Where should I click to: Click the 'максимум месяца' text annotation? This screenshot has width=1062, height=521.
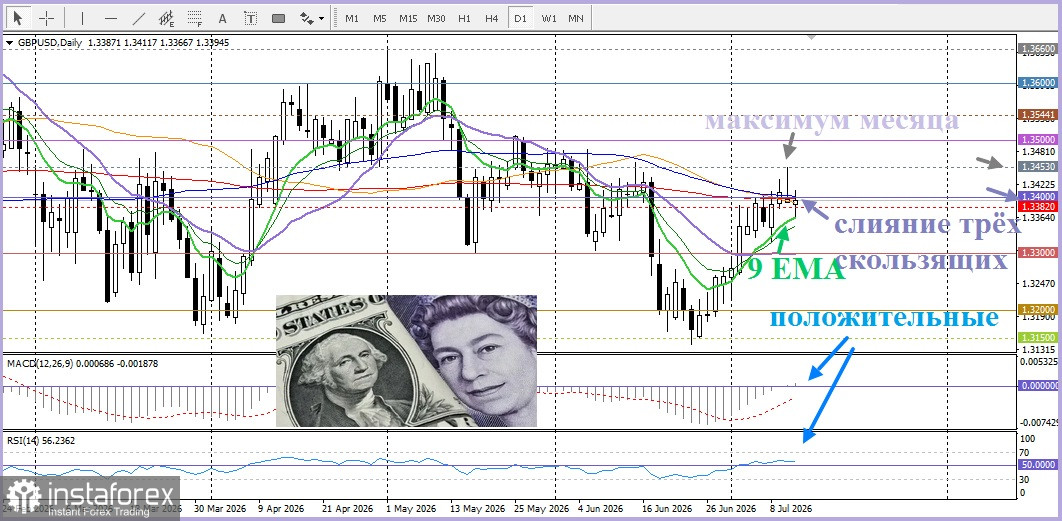click(832, 121)
